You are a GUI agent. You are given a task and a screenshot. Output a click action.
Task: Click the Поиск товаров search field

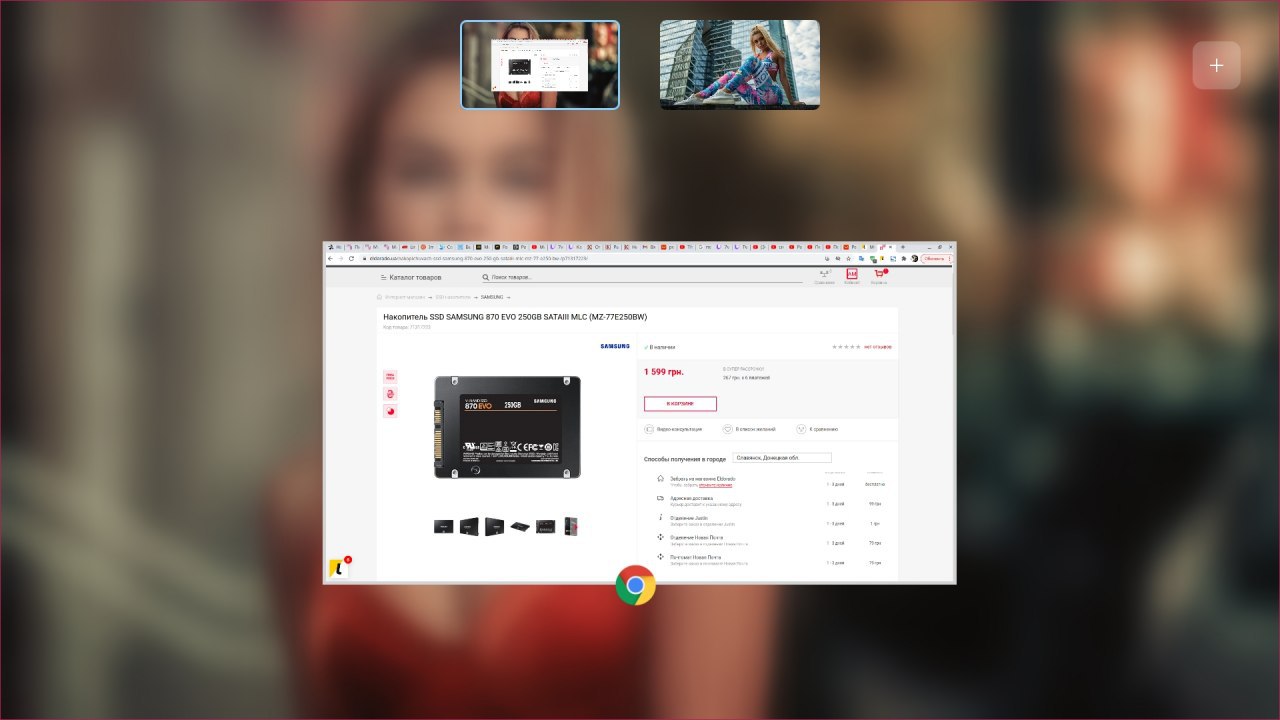(642, 277)
